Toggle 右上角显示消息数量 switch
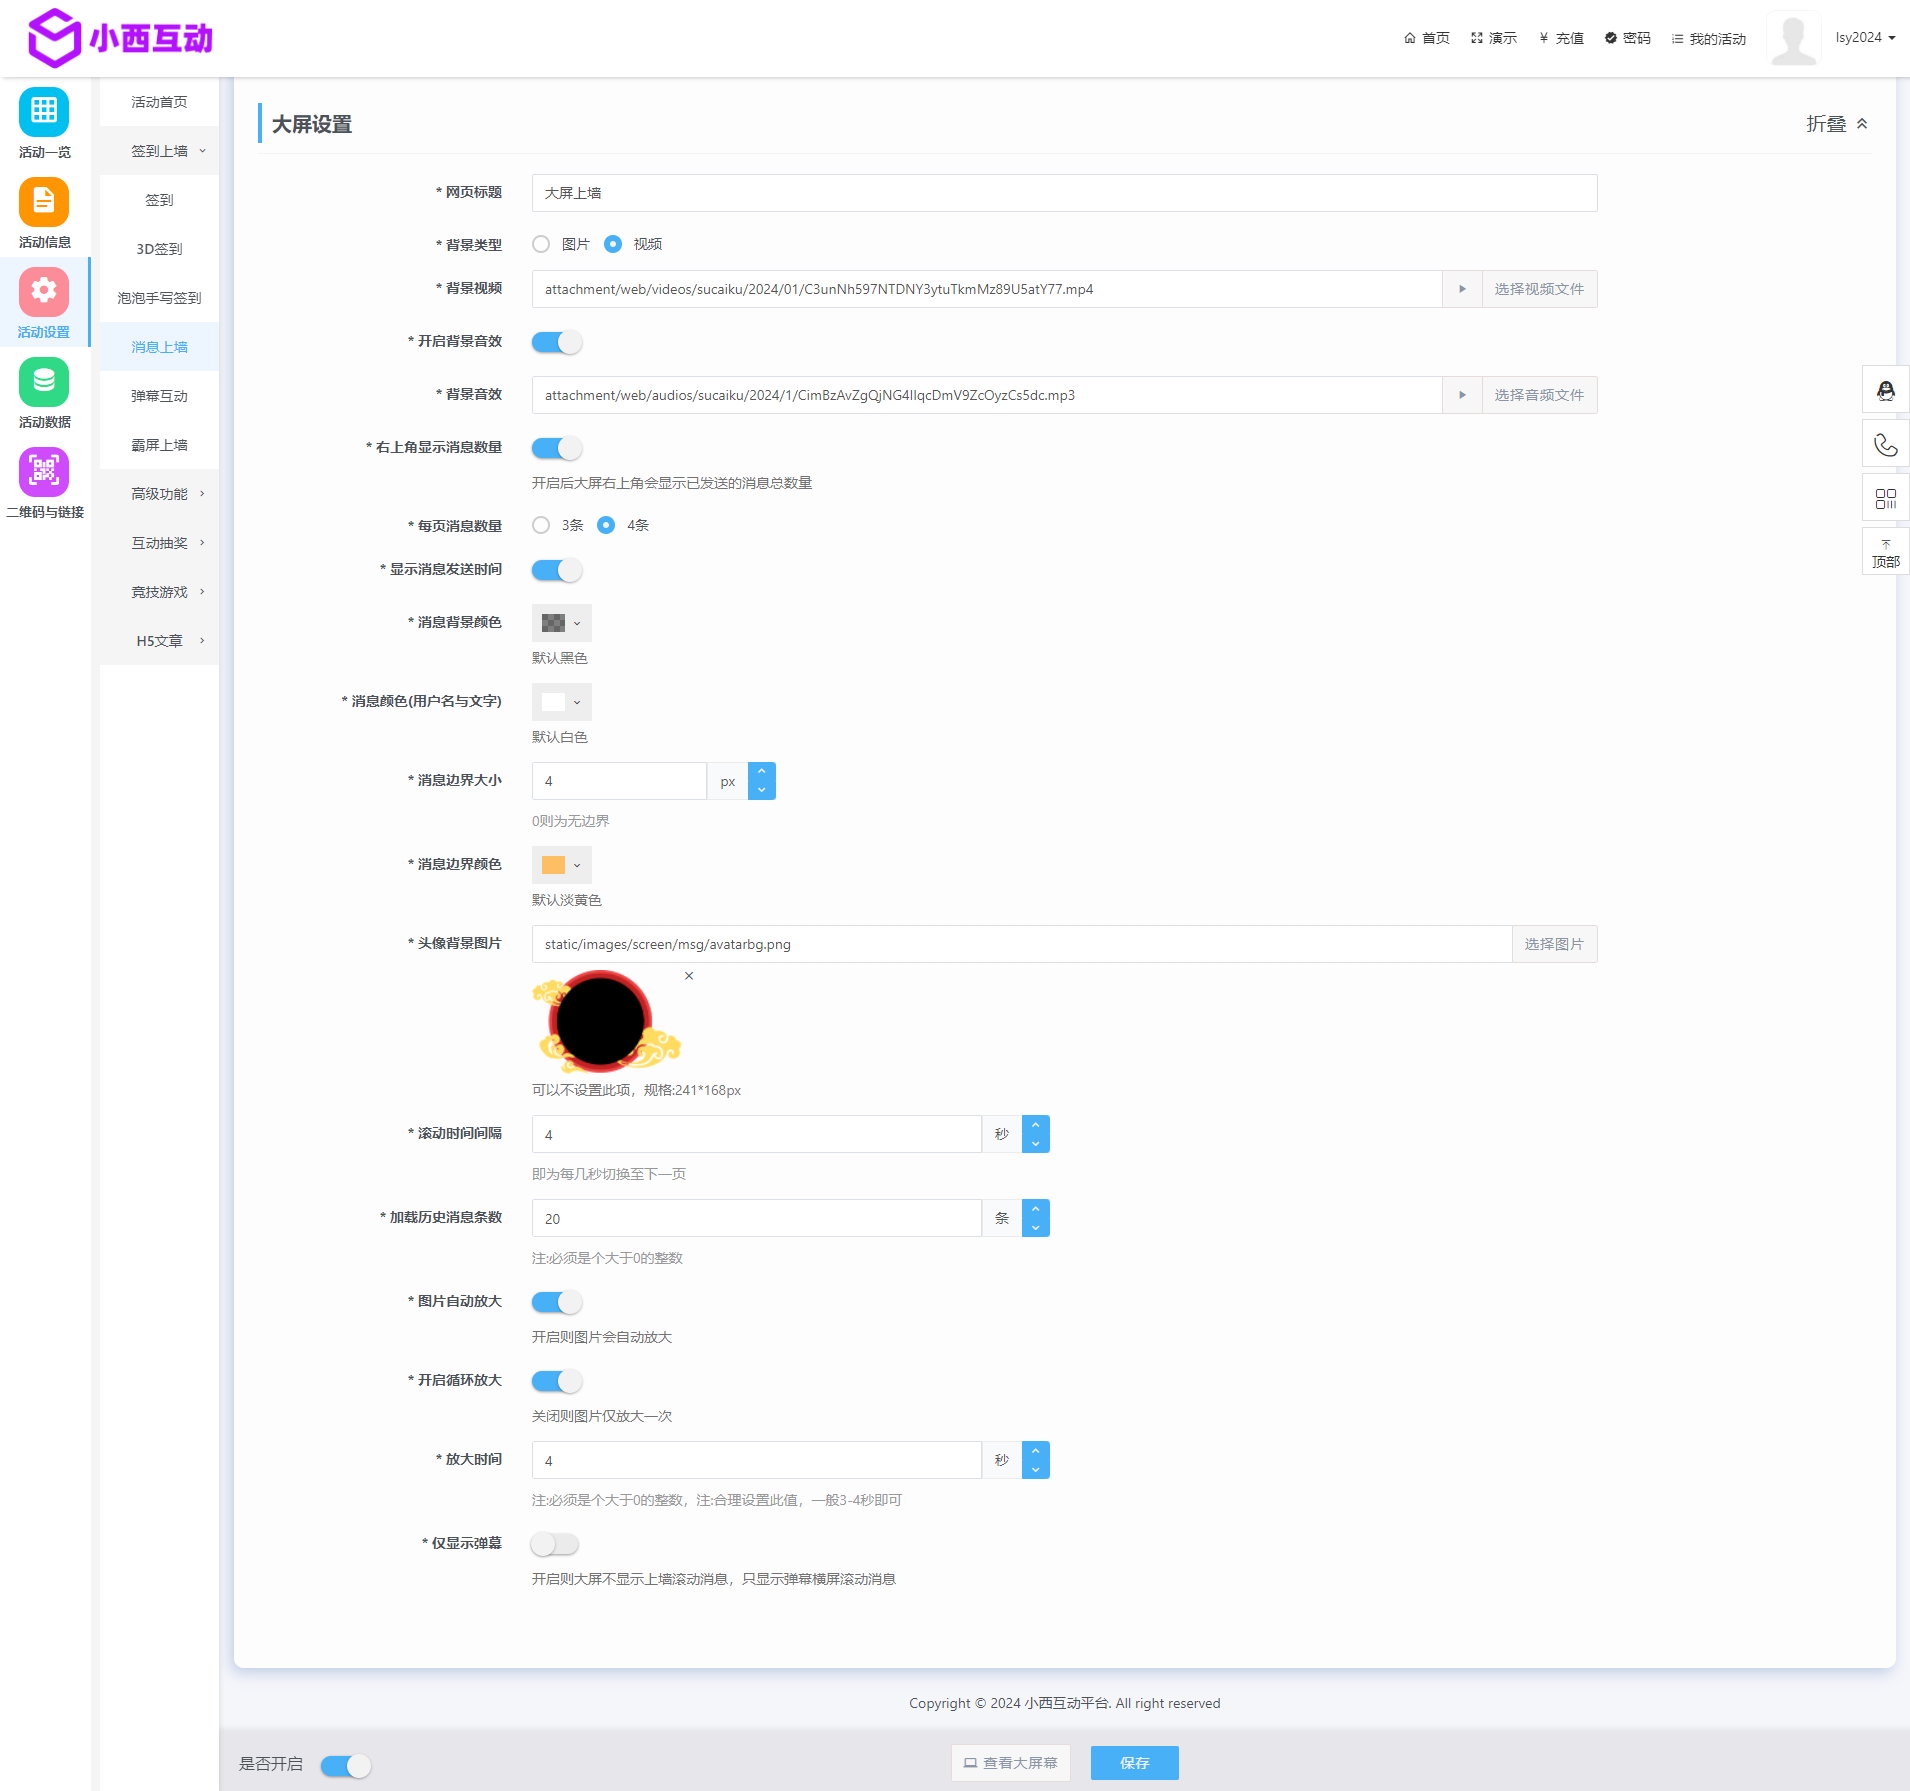 [557, 448]
